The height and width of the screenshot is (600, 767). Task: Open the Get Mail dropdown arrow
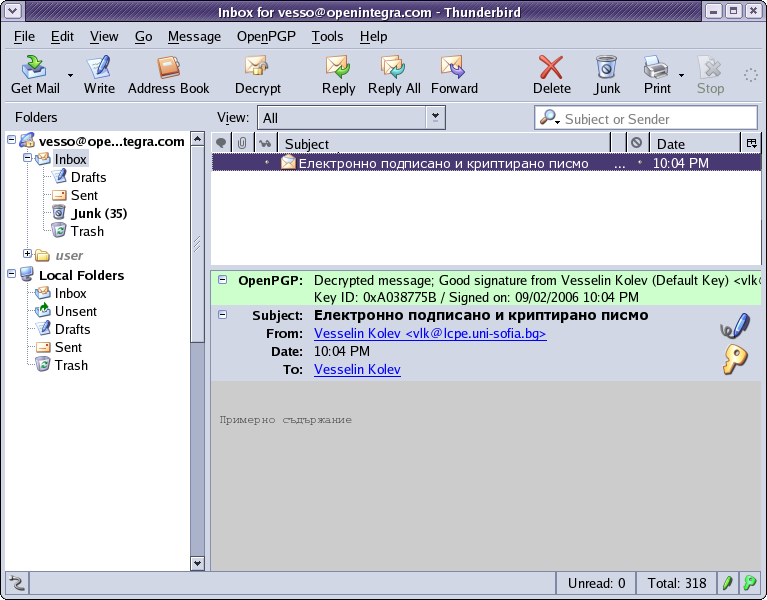70,75
